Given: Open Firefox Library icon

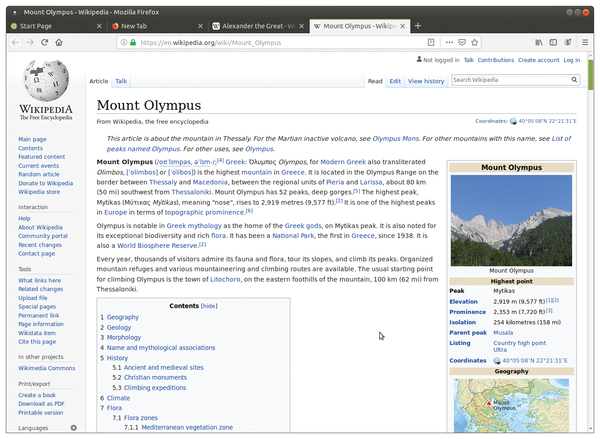Looking at the screenshot, I should pyautogui.click(x=539, y=42).
